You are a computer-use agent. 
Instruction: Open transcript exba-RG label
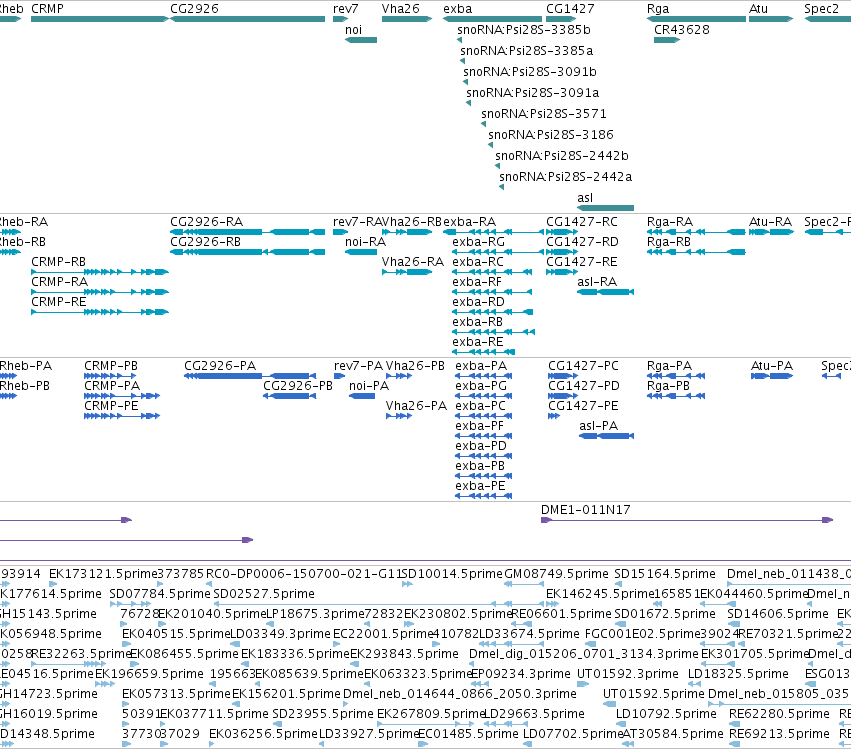point(478,242)
